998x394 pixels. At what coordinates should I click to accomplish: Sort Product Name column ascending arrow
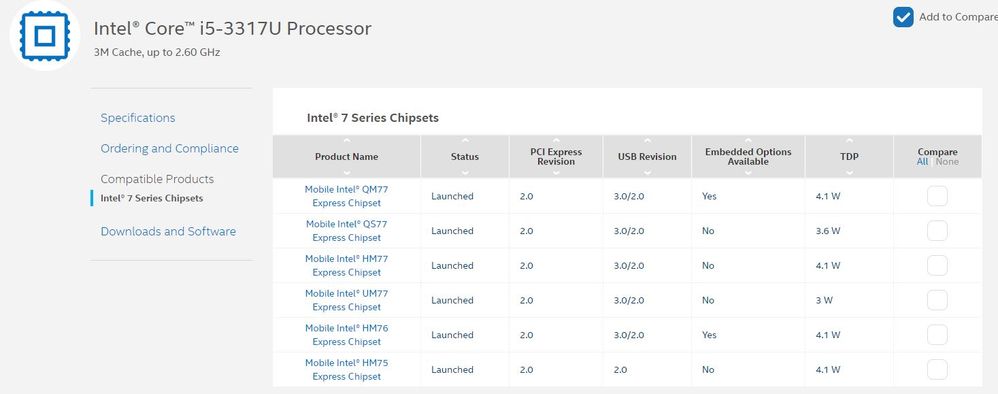click(x=346, y=141)
